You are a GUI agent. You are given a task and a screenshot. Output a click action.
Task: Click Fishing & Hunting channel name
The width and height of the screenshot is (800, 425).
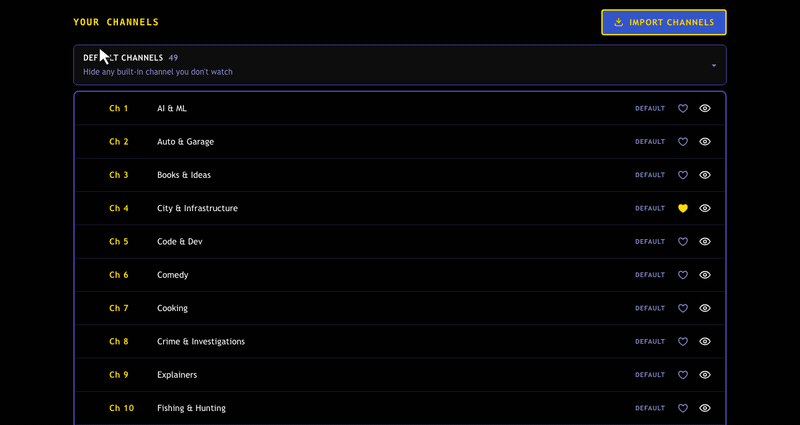click(x=191, y=408)
